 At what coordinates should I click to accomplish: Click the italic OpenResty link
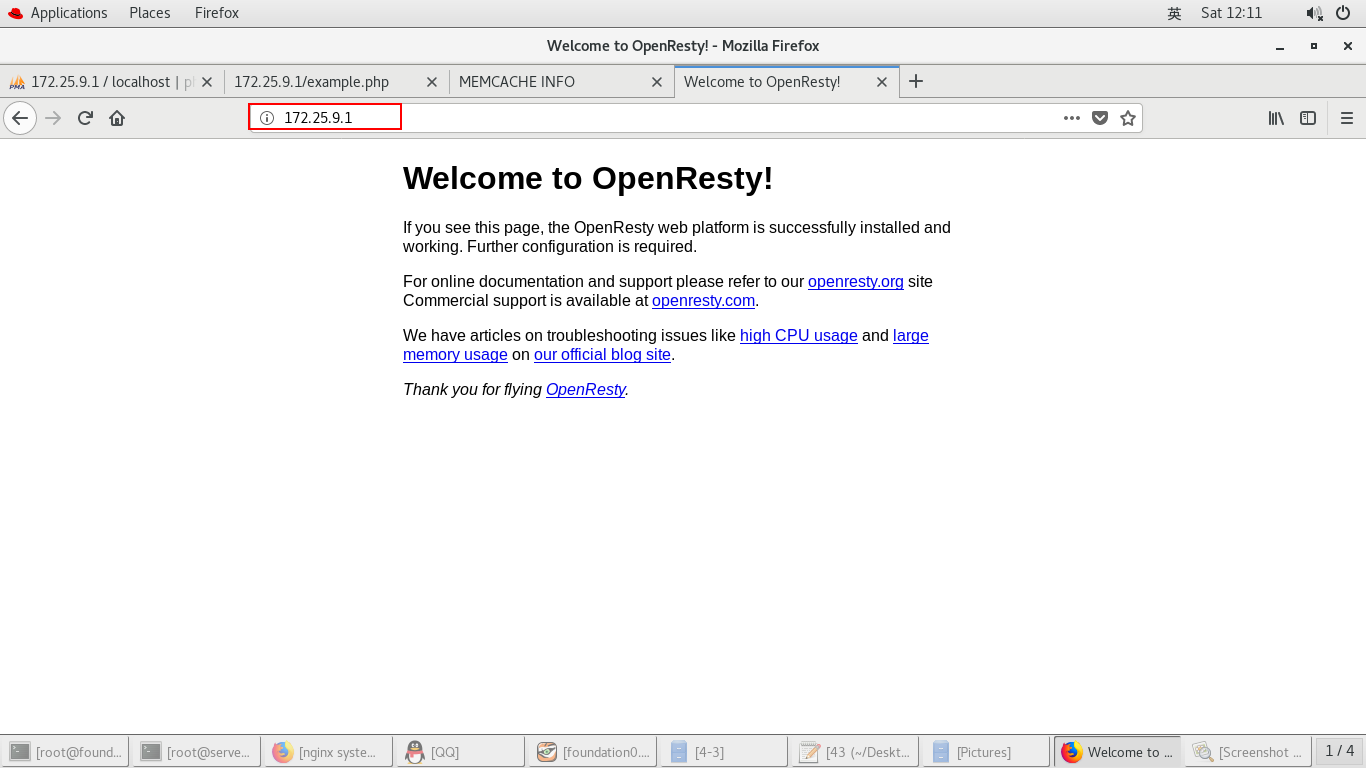pyautogui.click(x=586, y=390)
